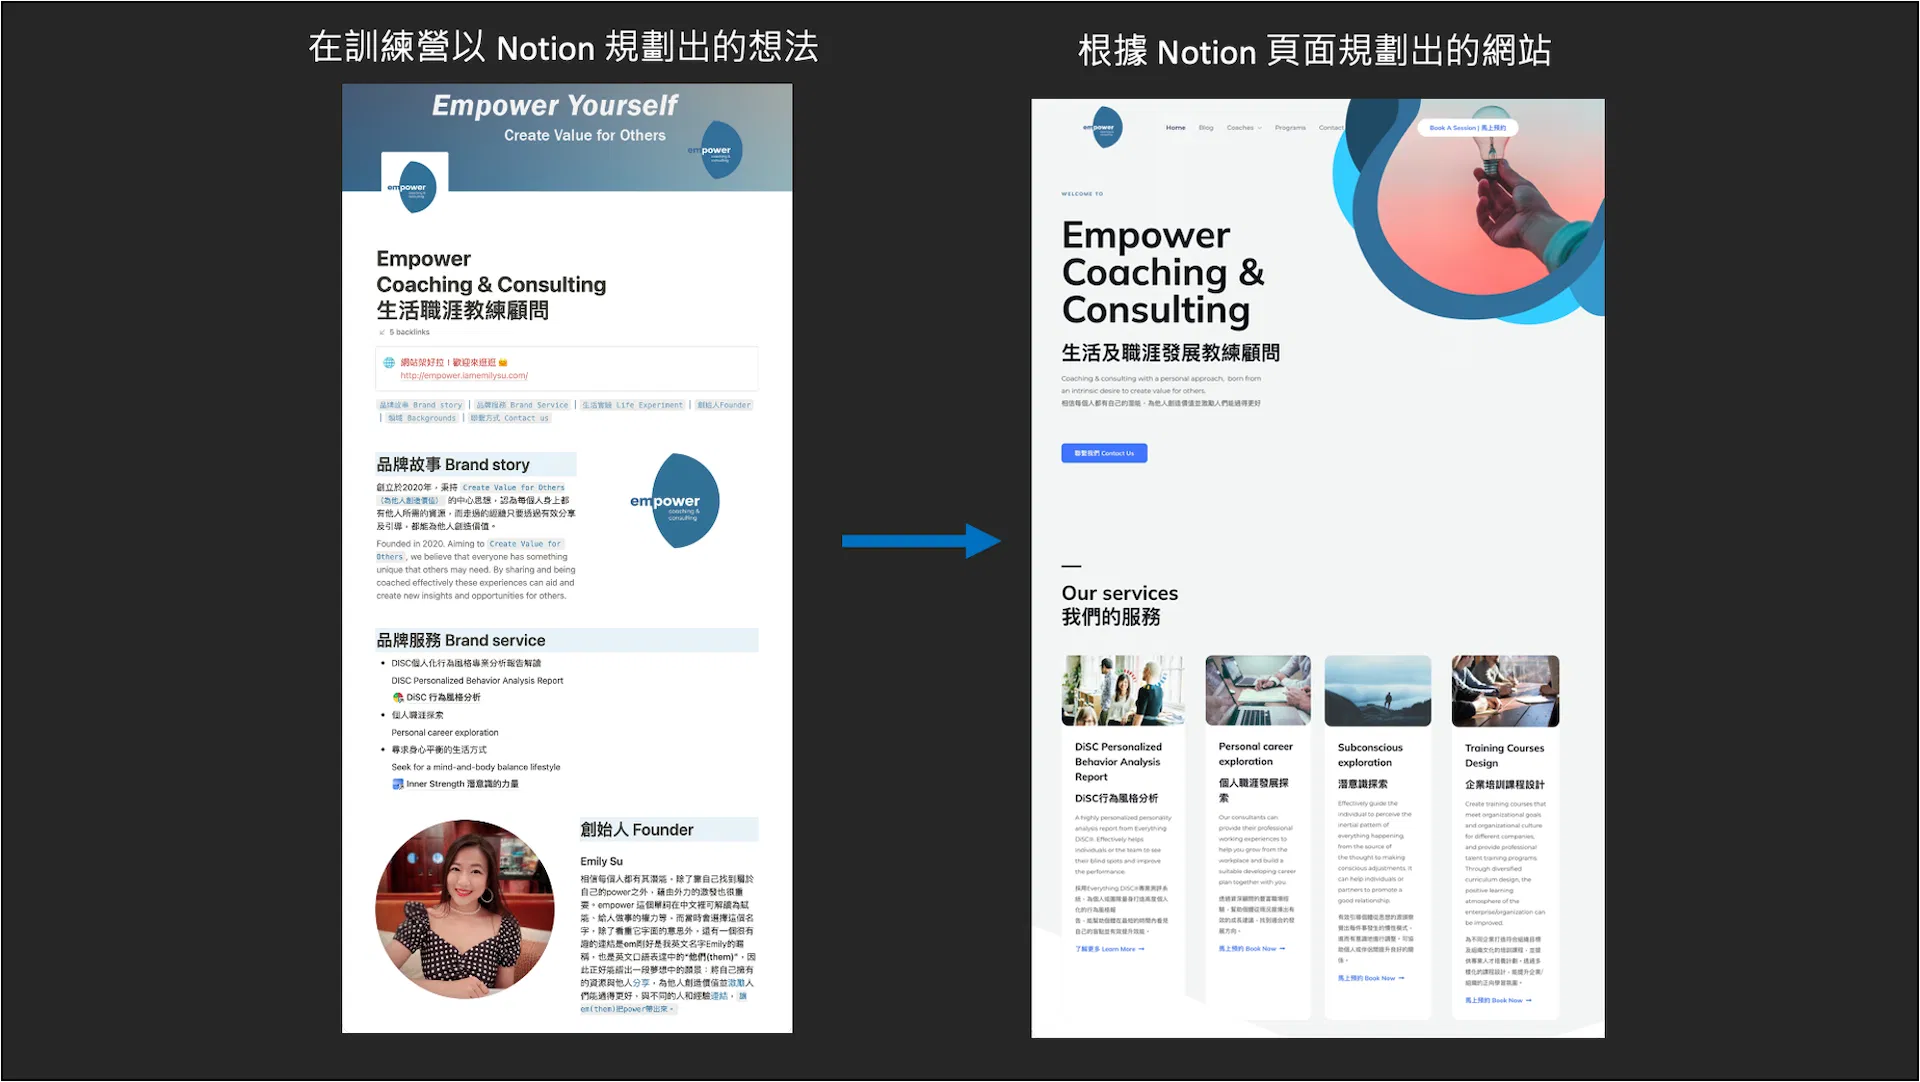Open the Blog nav item on the website
The height and width of the screenshot is (1082, 1920).
[x=1206, y=128]
